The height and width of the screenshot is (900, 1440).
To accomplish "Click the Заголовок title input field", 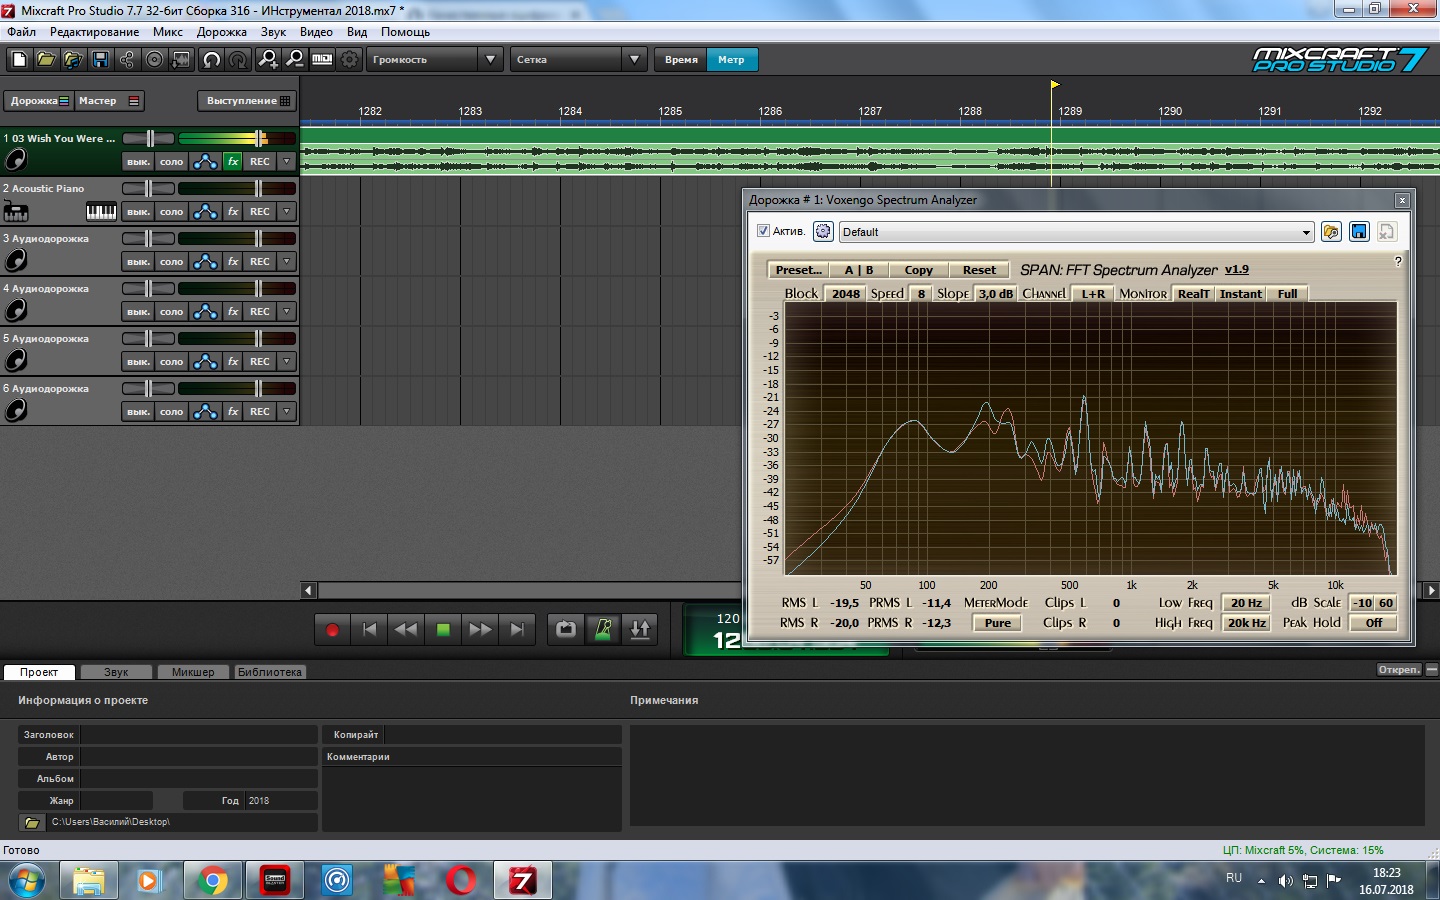I will pyautogui.click(x=198, y=735).
